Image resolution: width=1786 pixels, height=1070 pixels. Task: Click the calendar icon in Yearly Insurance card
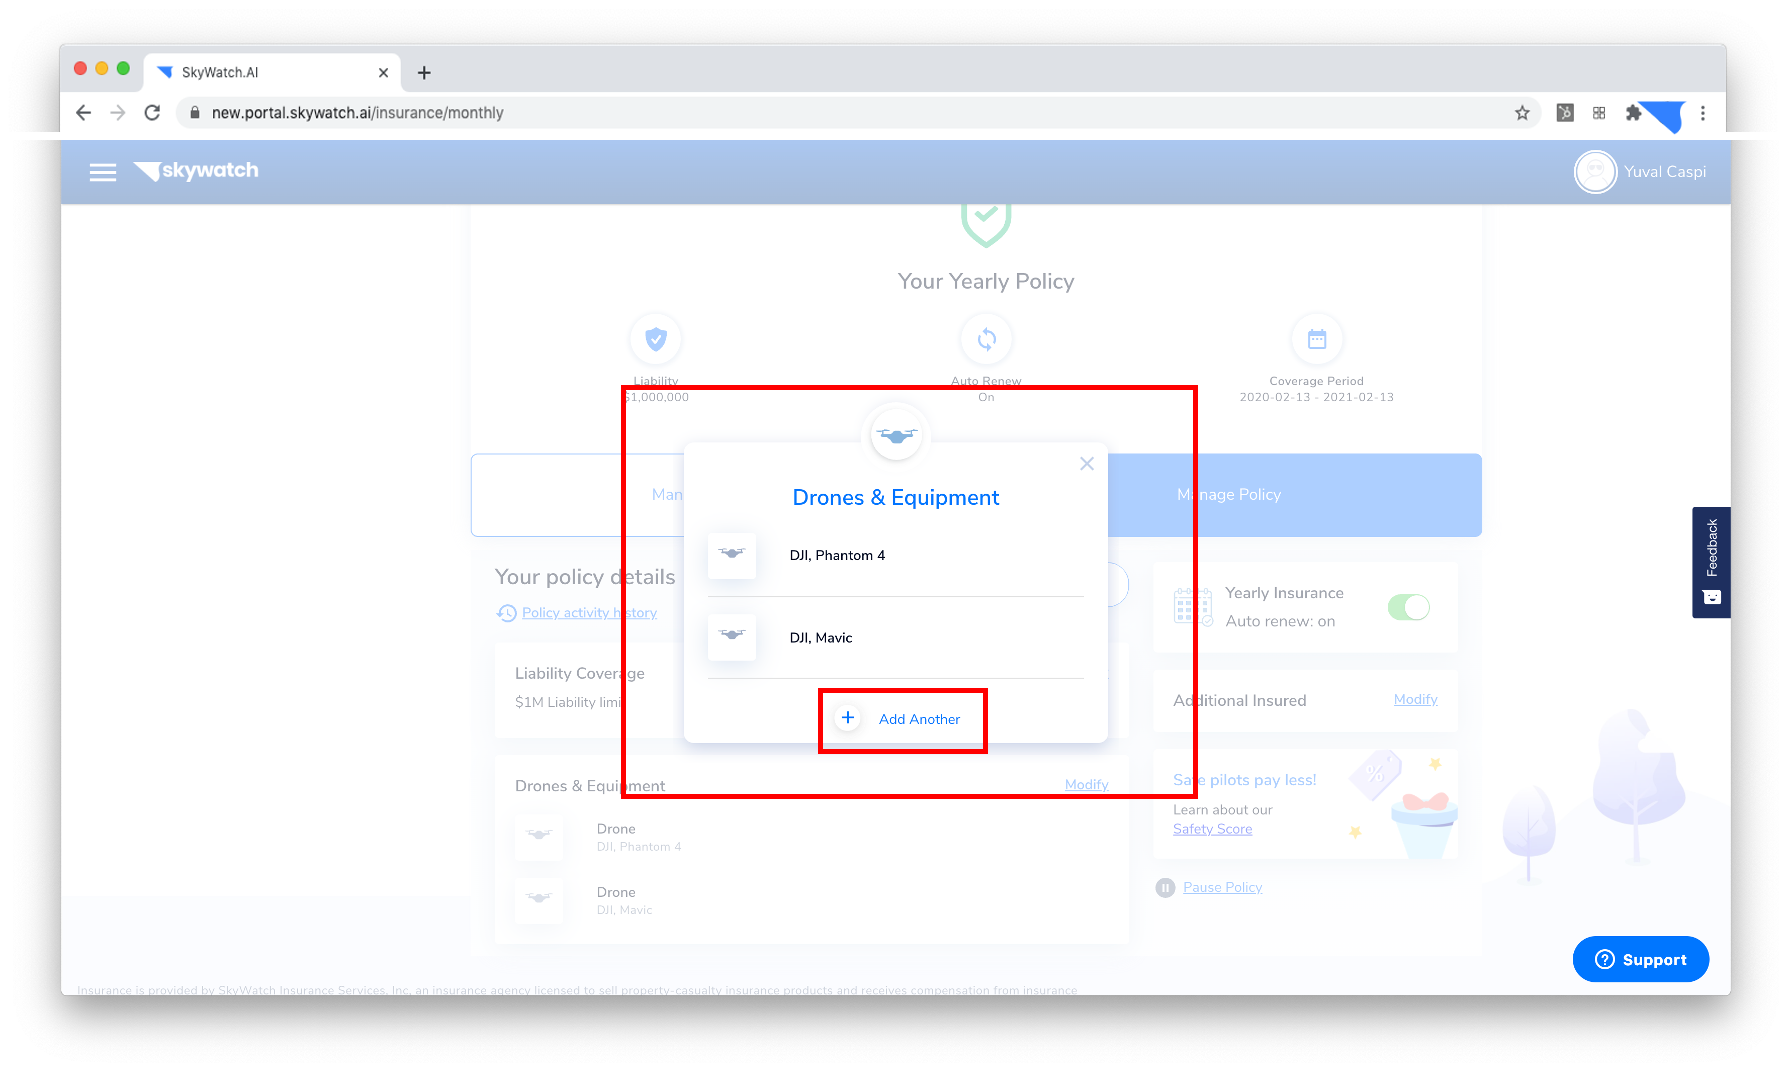click(x=1192, y=606)
